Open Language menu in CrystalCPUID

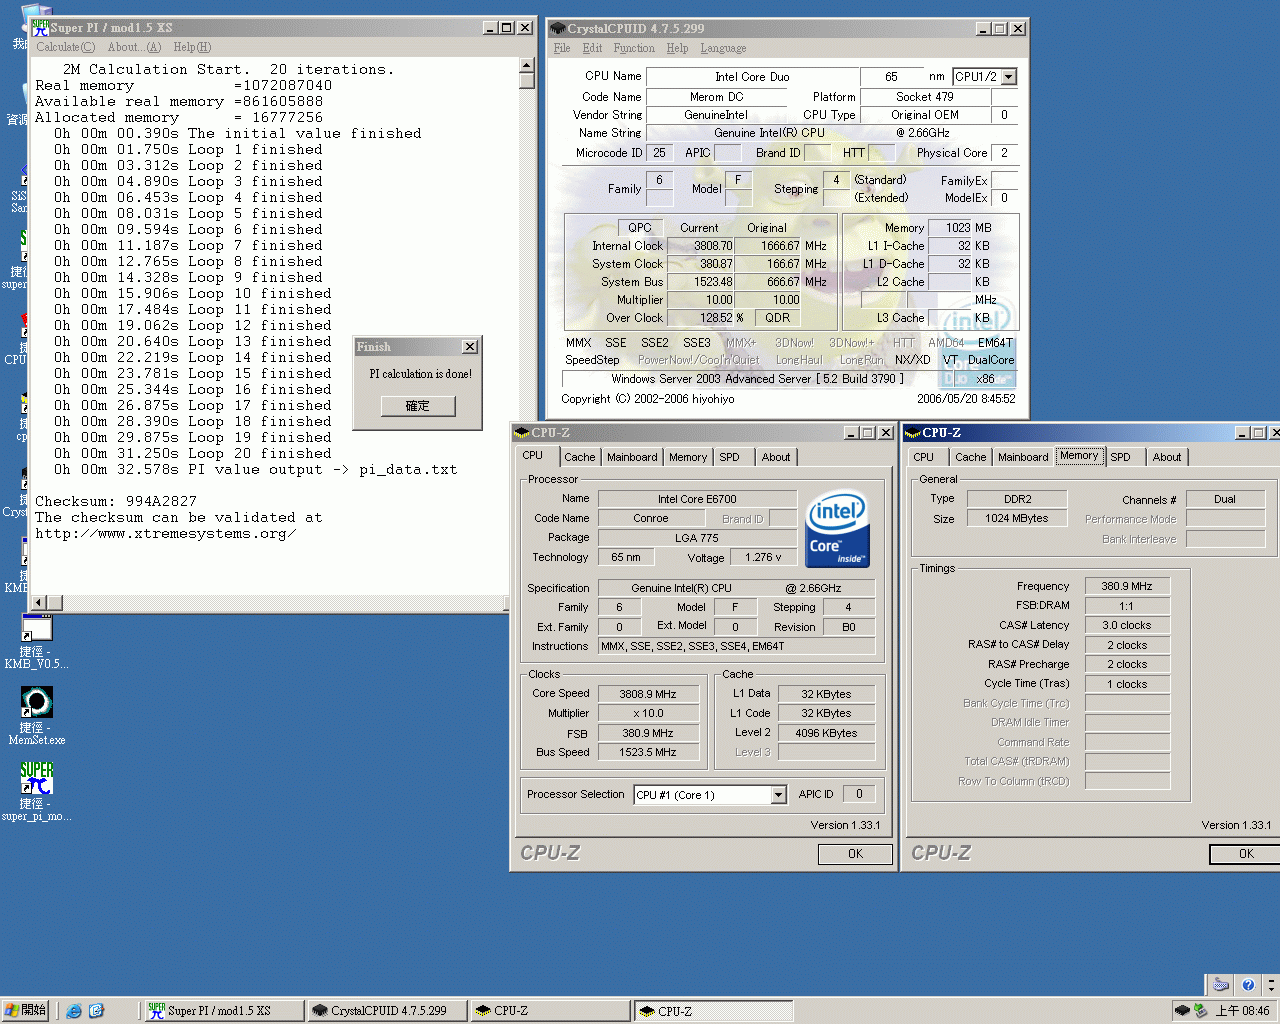tap(723, 48)
